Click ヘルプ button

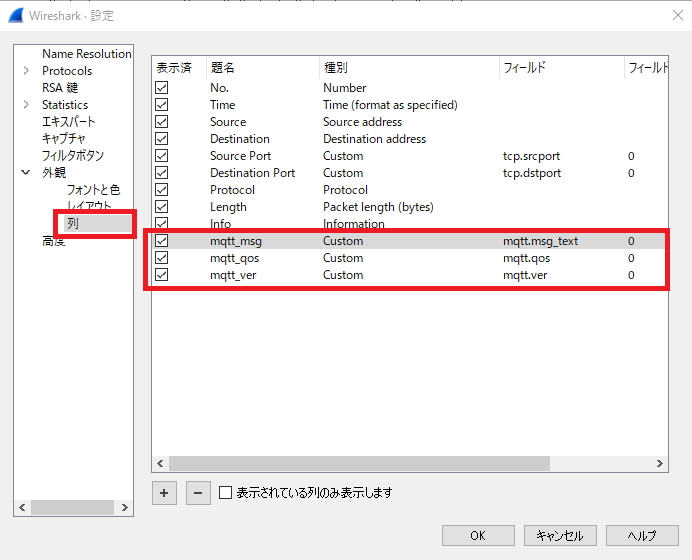642,535
